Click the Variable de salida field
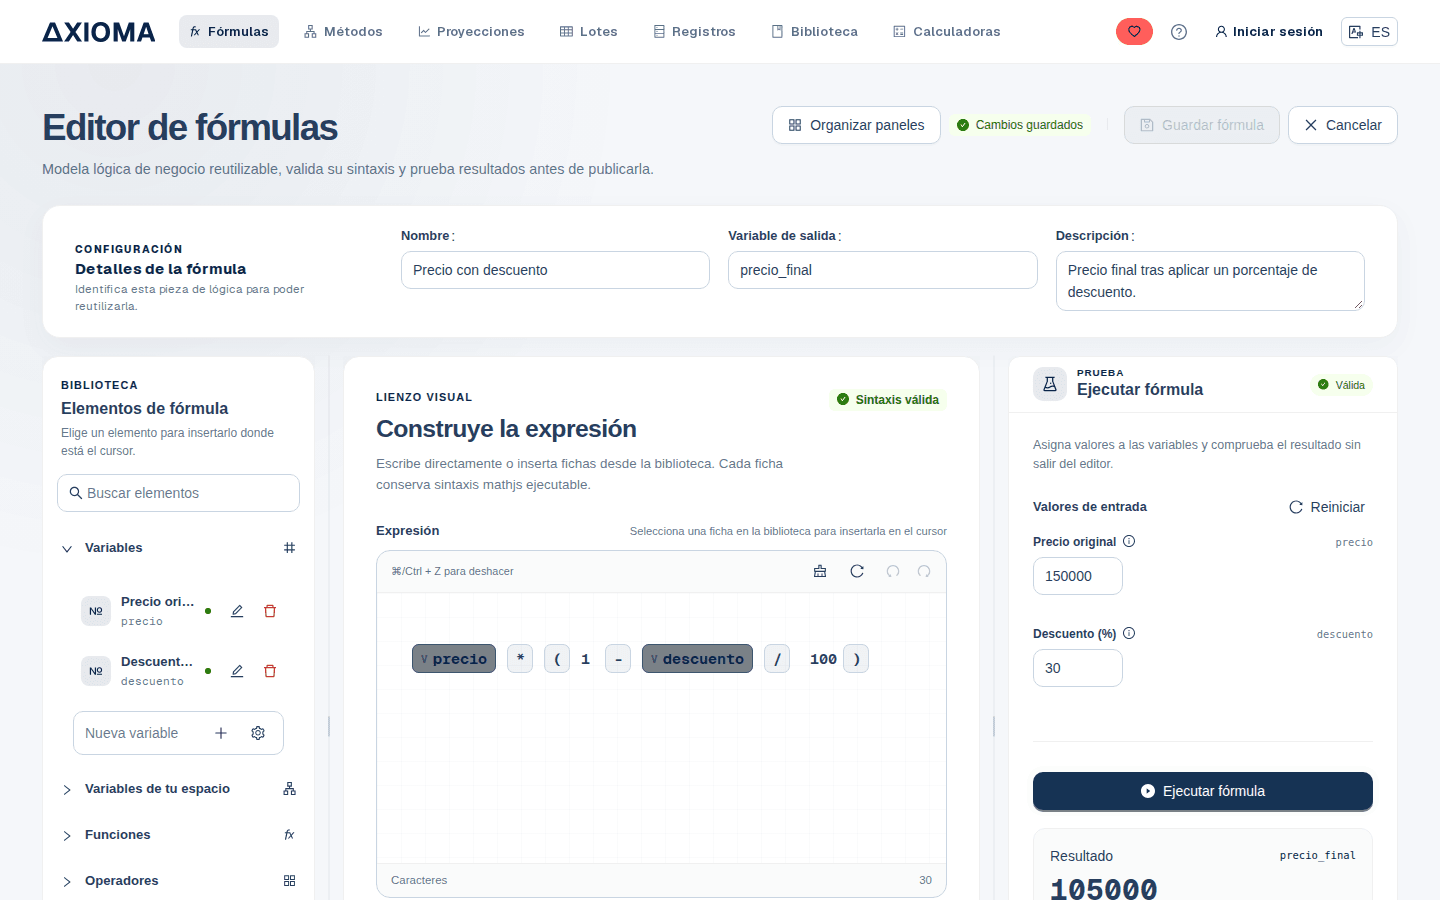Image resolution: width=1440 pixels, height=900 pixels. pyautogui.click(x=882, y=270)
